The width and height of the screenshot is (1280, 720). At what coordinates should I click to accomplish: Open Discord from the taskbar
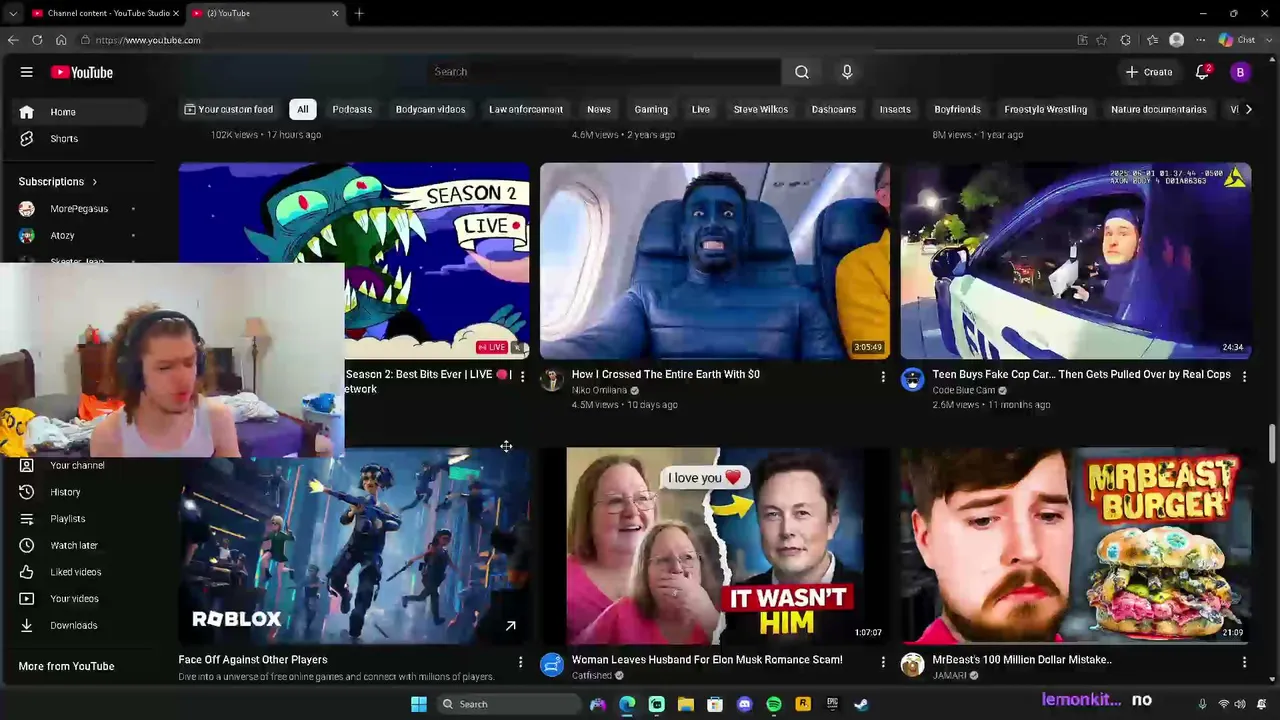click(744, 704)
